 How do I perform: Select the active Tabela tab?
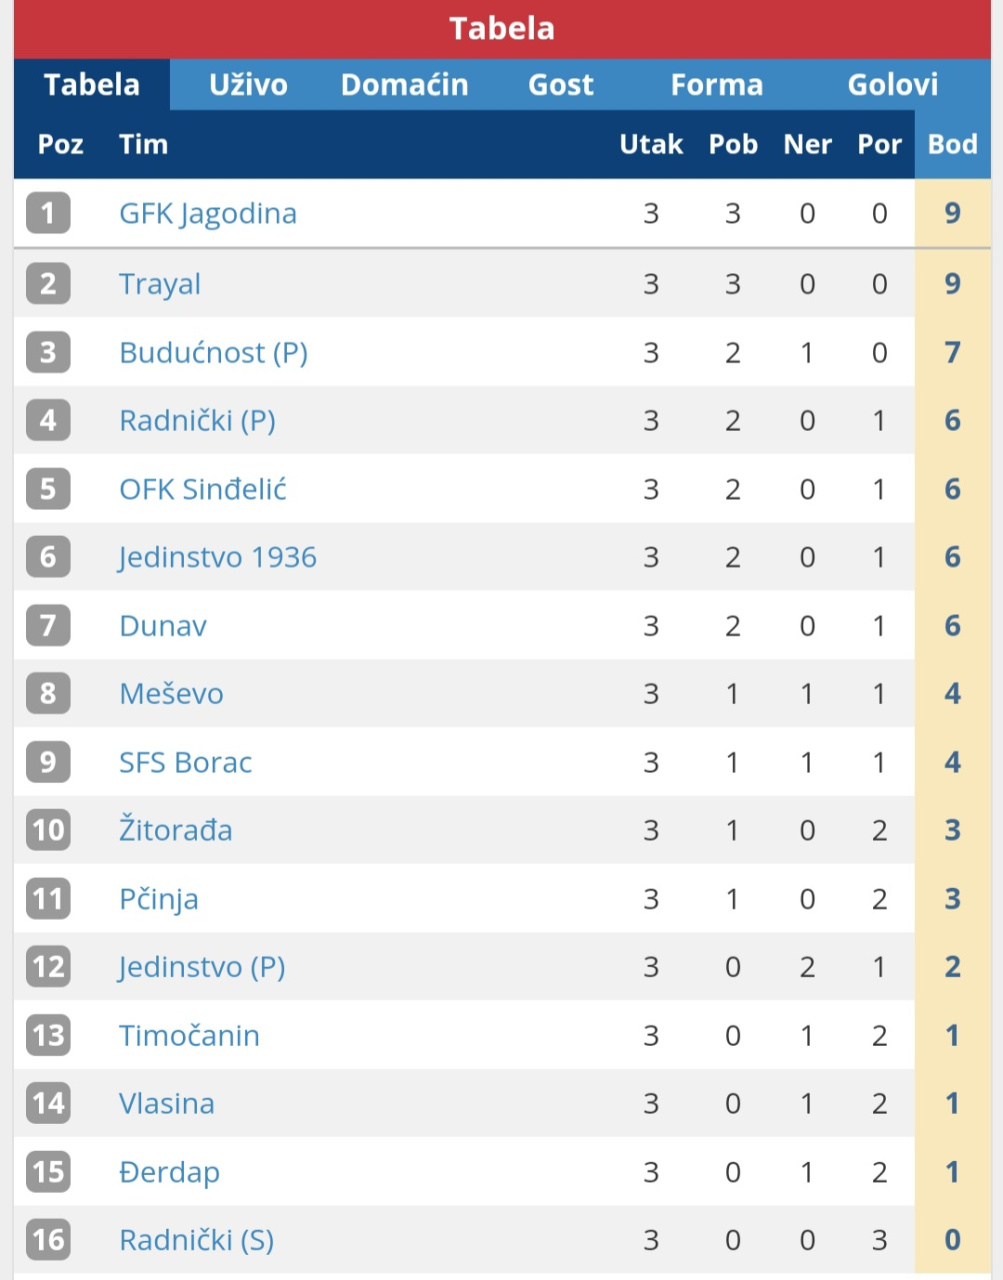pos(92,85)
